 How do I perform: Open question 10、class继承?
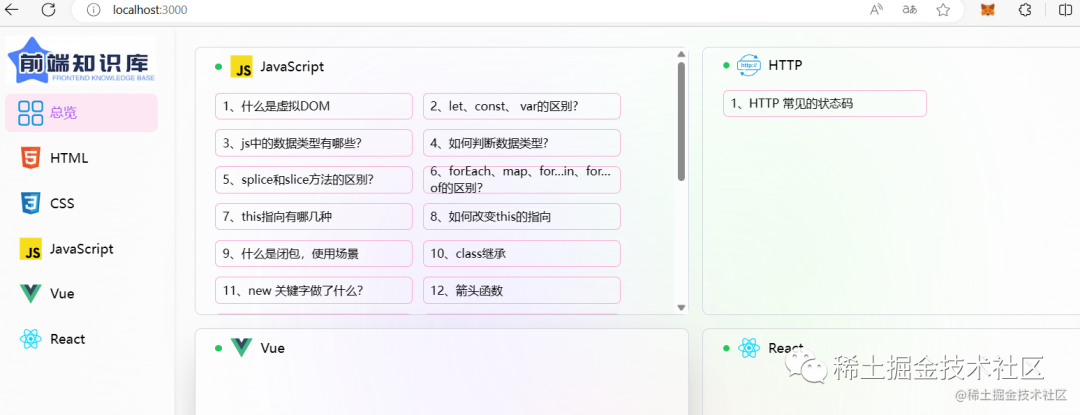tap(522, 254)
